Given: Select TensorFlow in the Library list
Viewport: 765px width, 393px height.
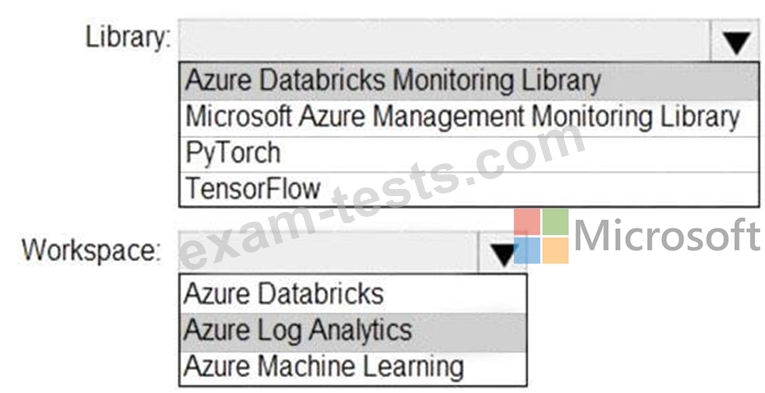Looking at the screenshot, I should [x=469, y=189].
